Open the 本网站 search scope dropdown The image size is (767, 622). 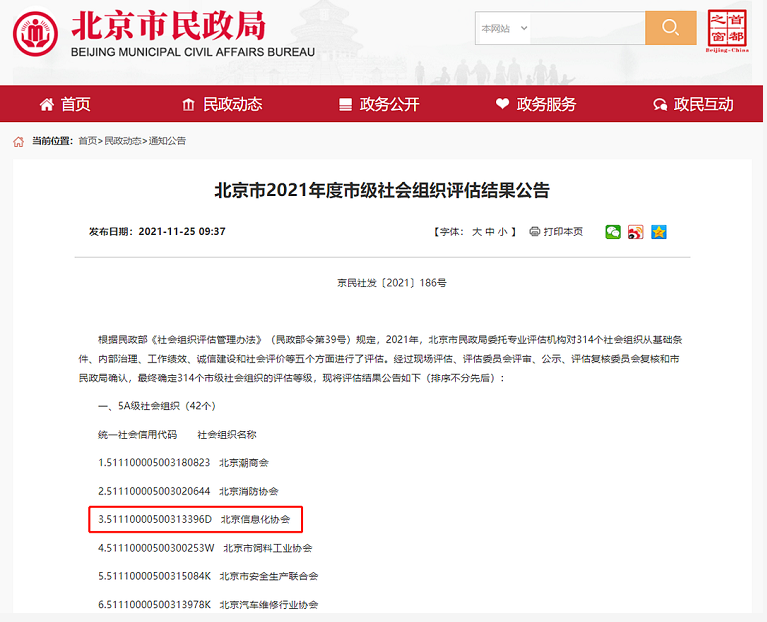(x=503, y=28)
